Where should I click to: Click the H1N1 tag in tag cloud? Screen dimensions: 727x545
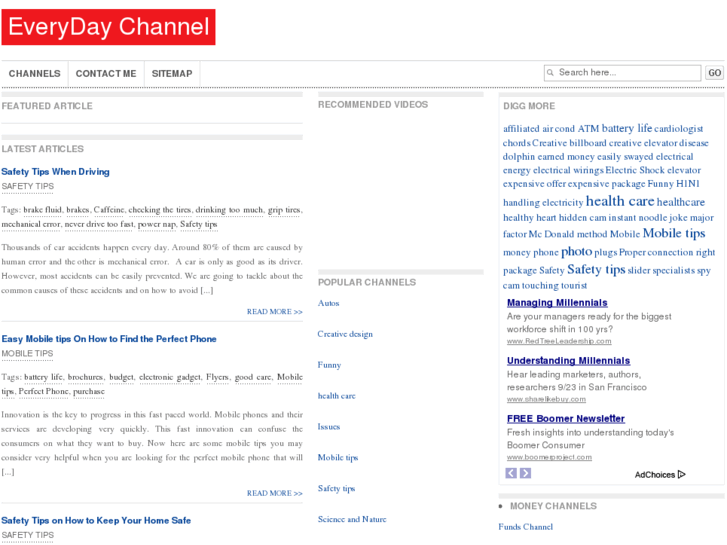pyautogui.click(x=688, y=184)
